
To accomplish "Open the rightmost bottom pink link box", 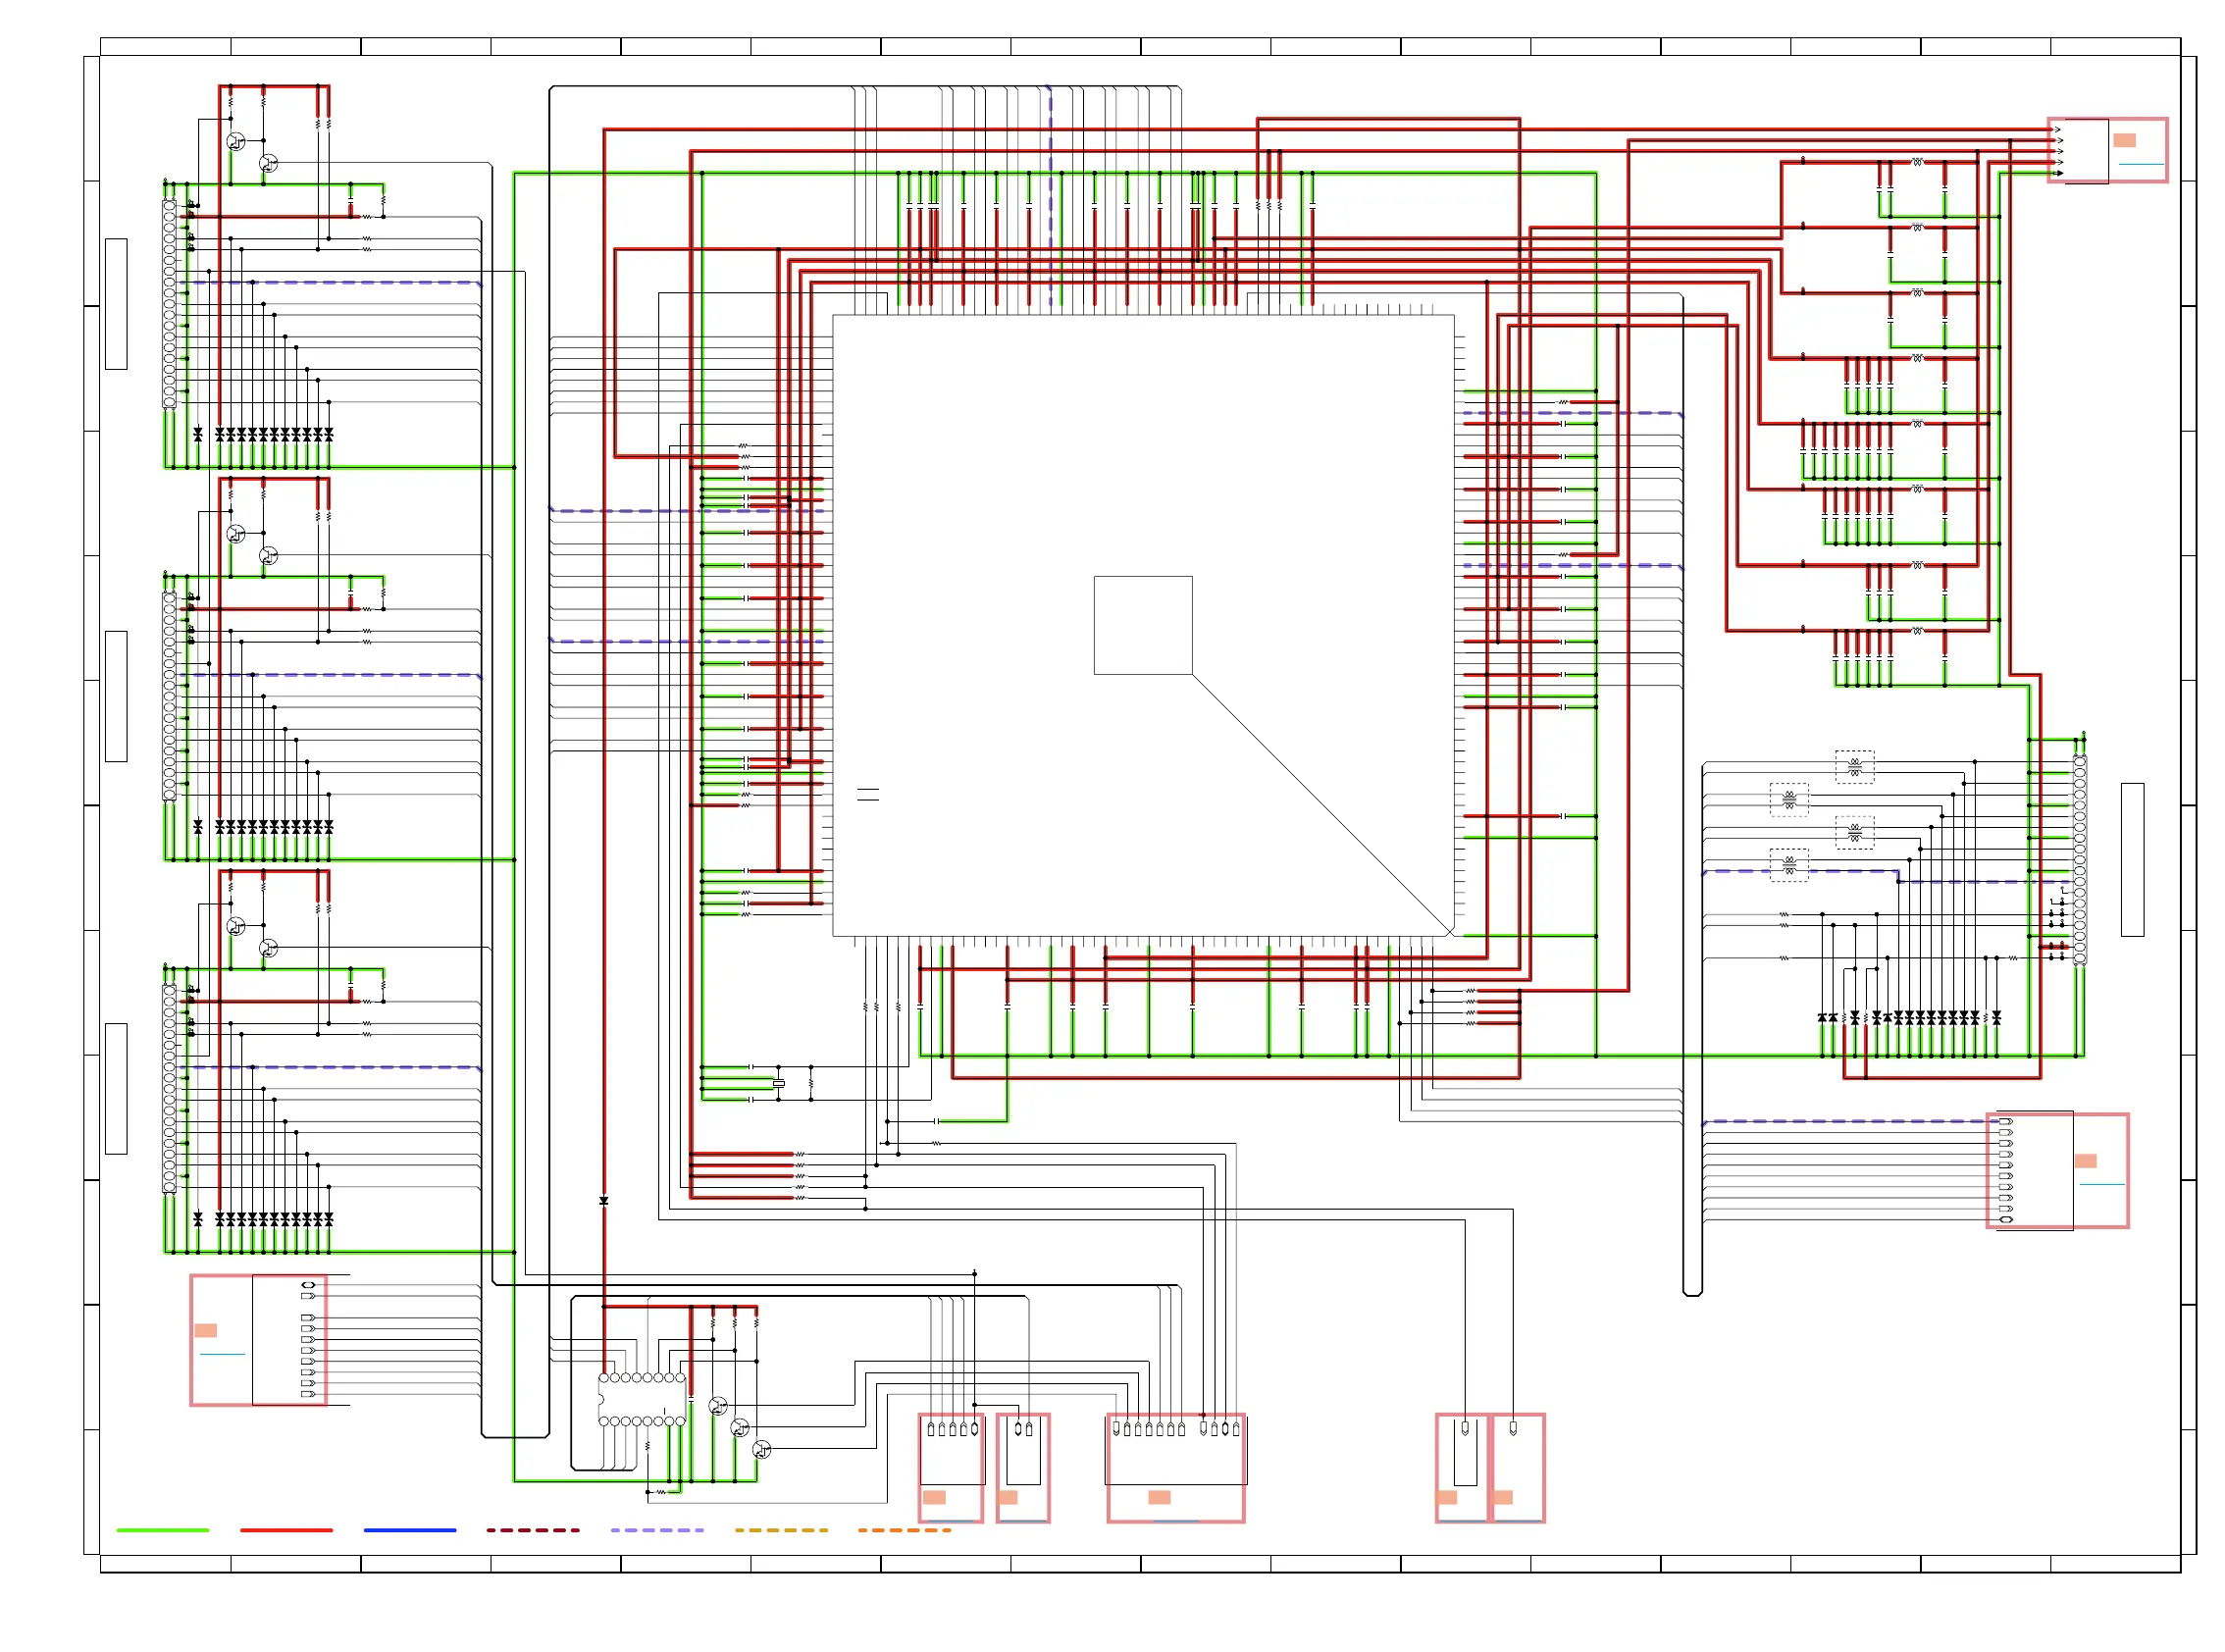I will (1518, 1468).
